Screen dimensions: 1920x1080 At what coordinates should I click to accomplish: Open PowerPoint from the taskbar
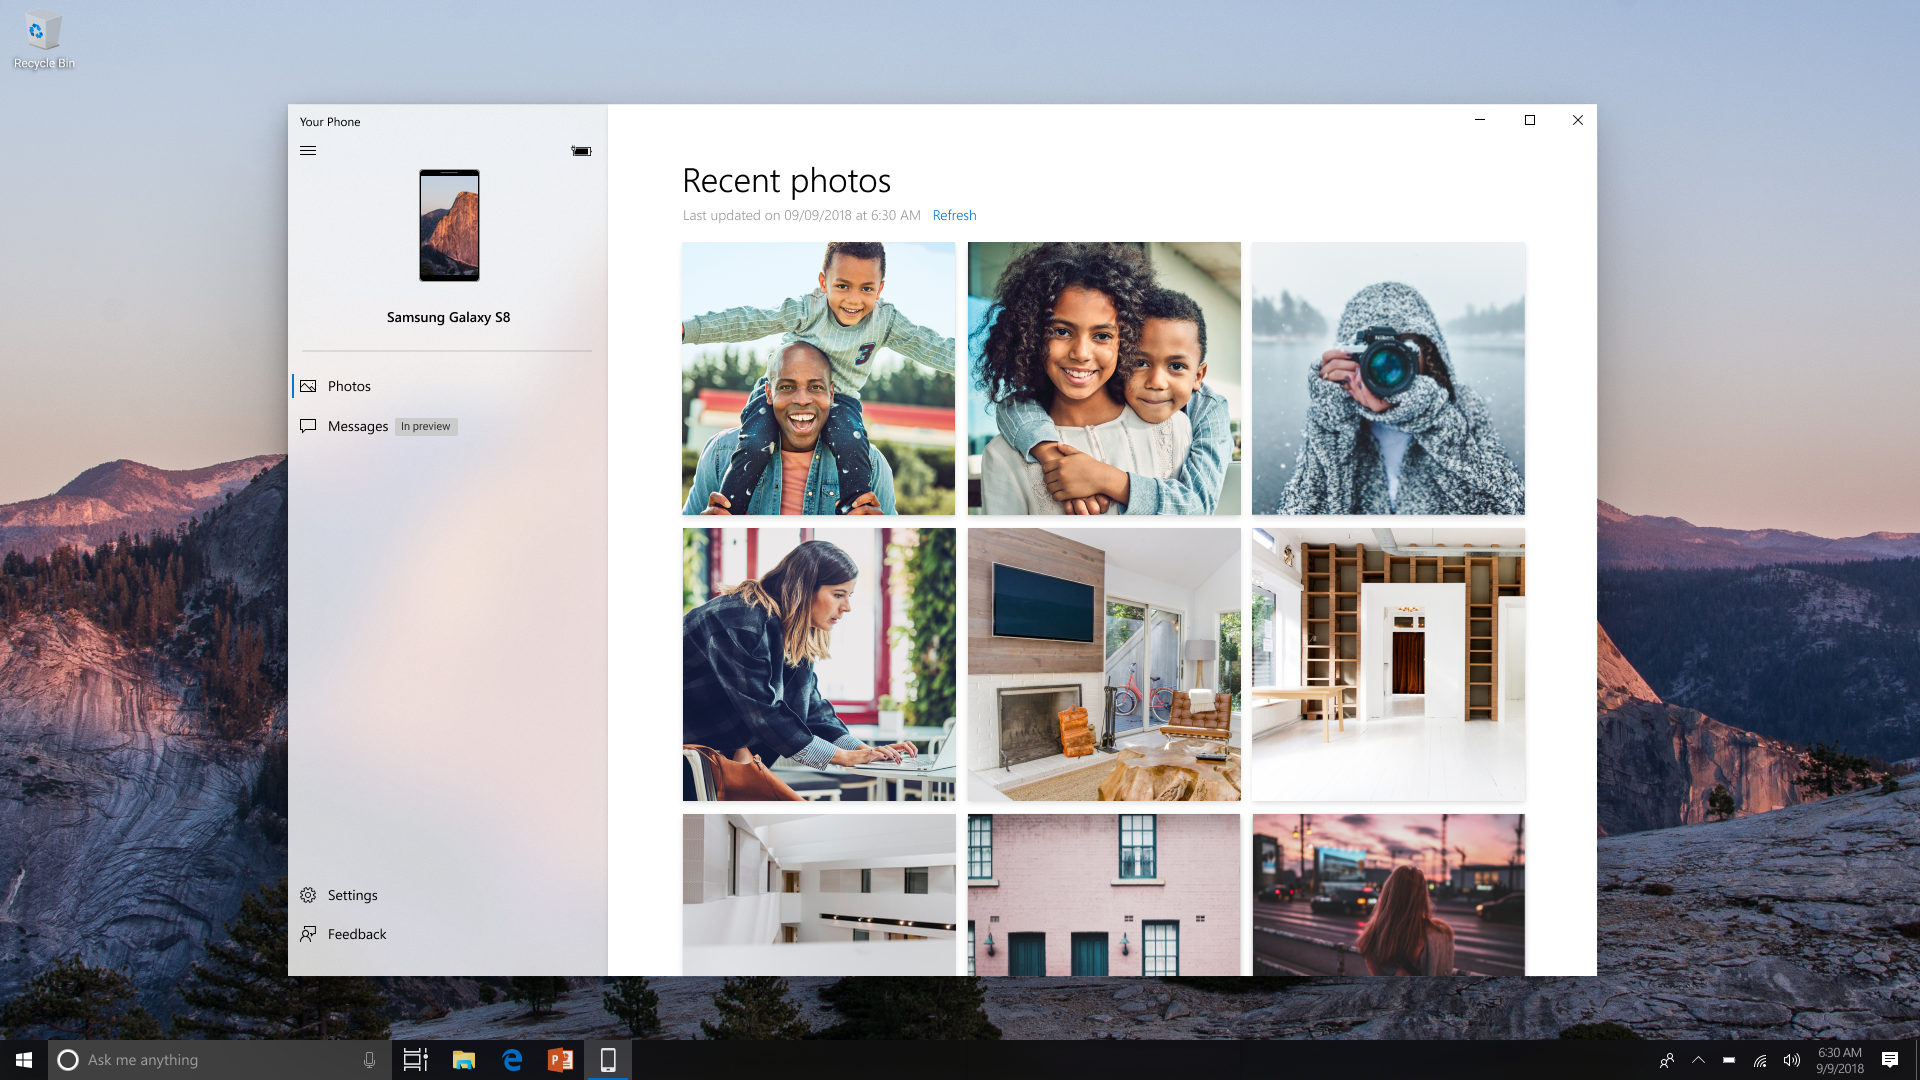tap(560, 1059)
